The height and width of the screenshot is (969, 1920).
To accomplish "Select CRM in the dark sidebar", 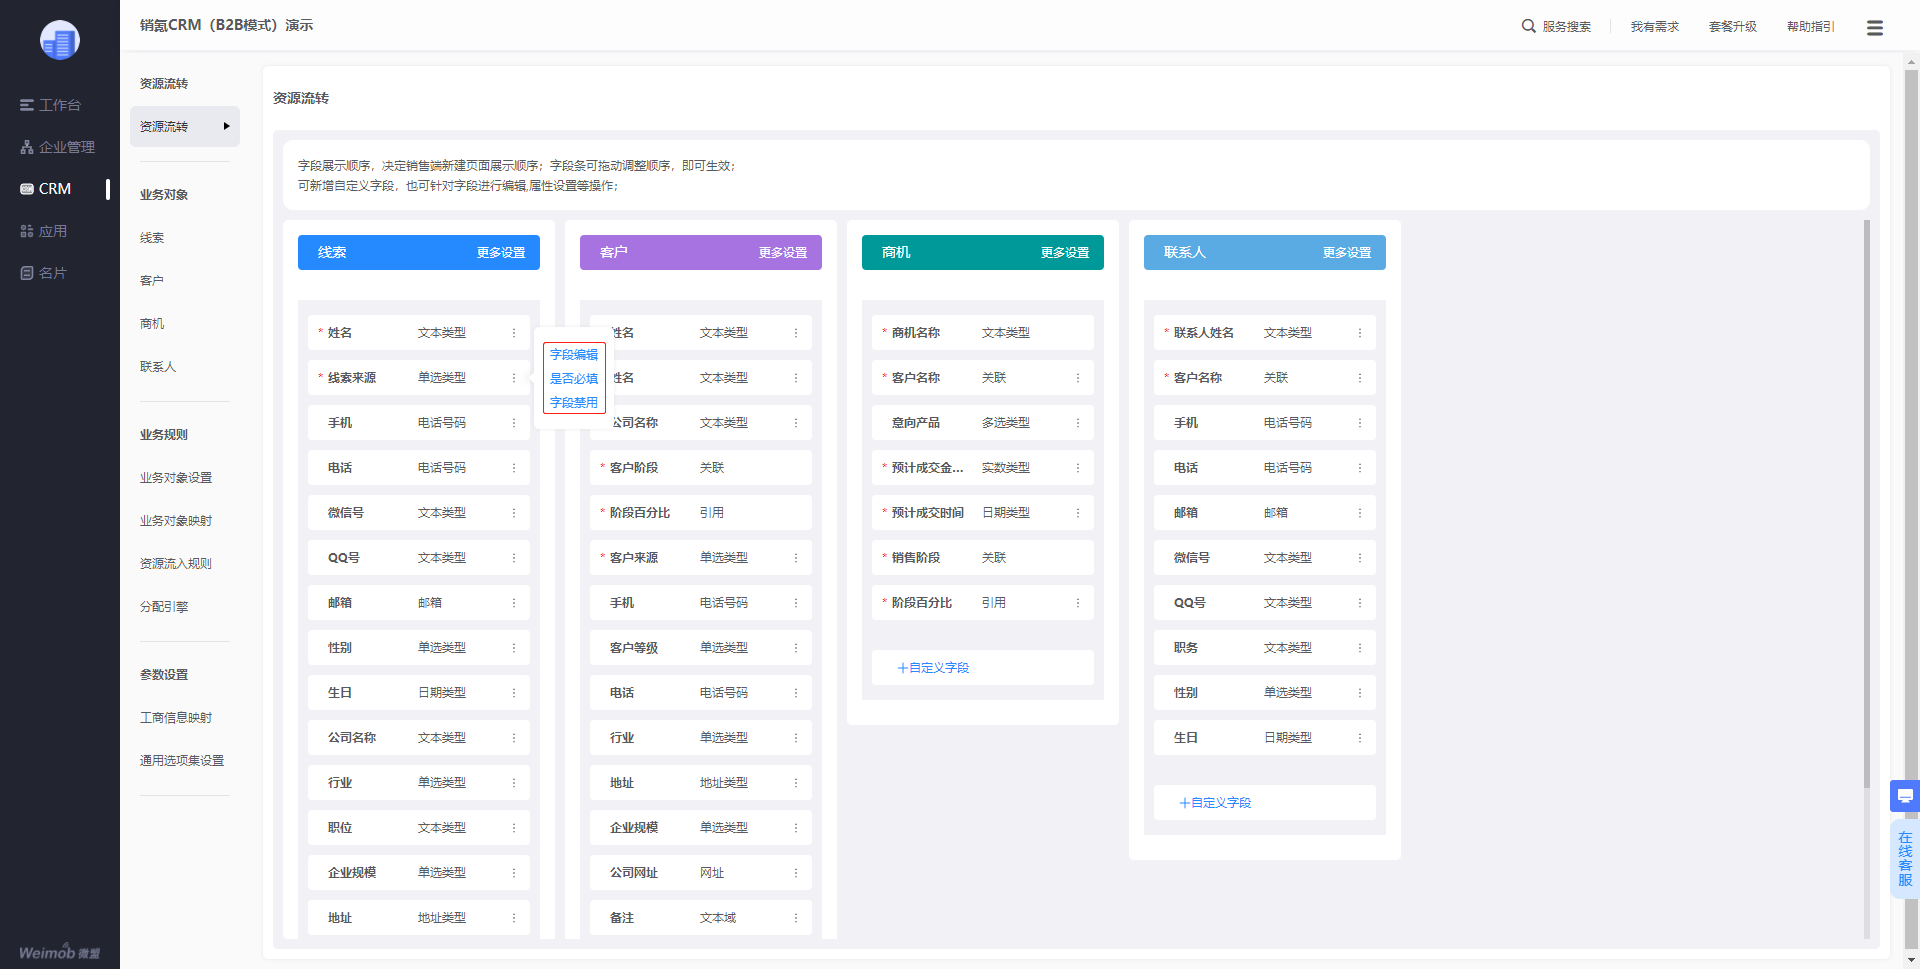I will click(46, 189).
